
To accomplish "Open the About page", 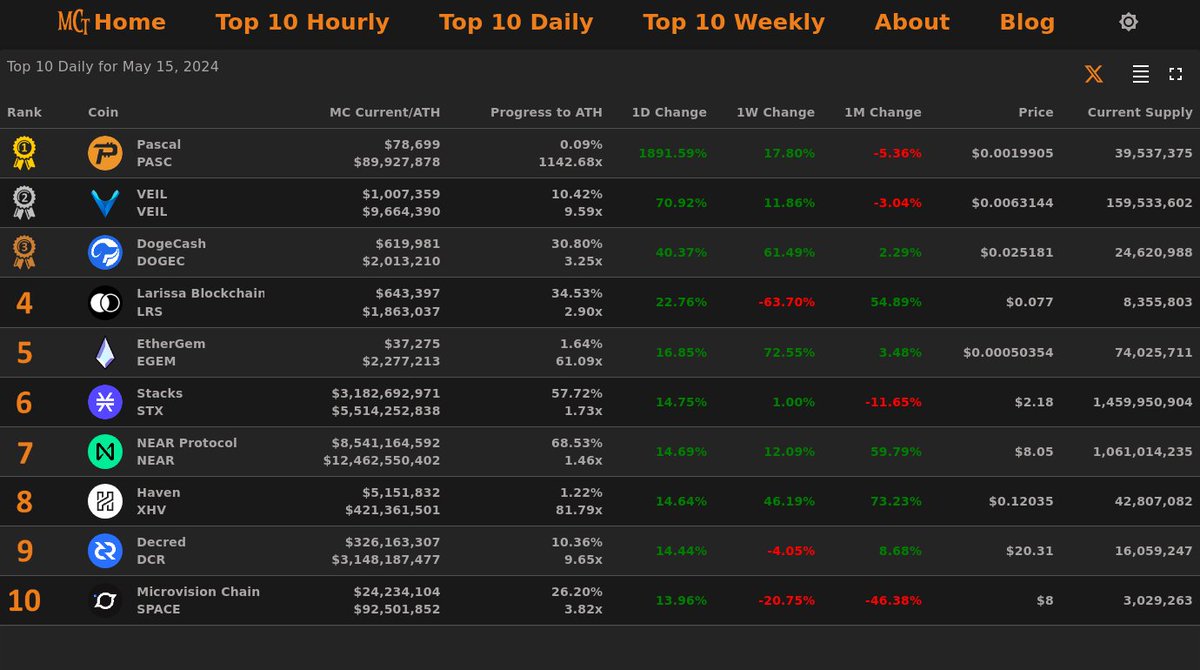I will coord(912,22).
